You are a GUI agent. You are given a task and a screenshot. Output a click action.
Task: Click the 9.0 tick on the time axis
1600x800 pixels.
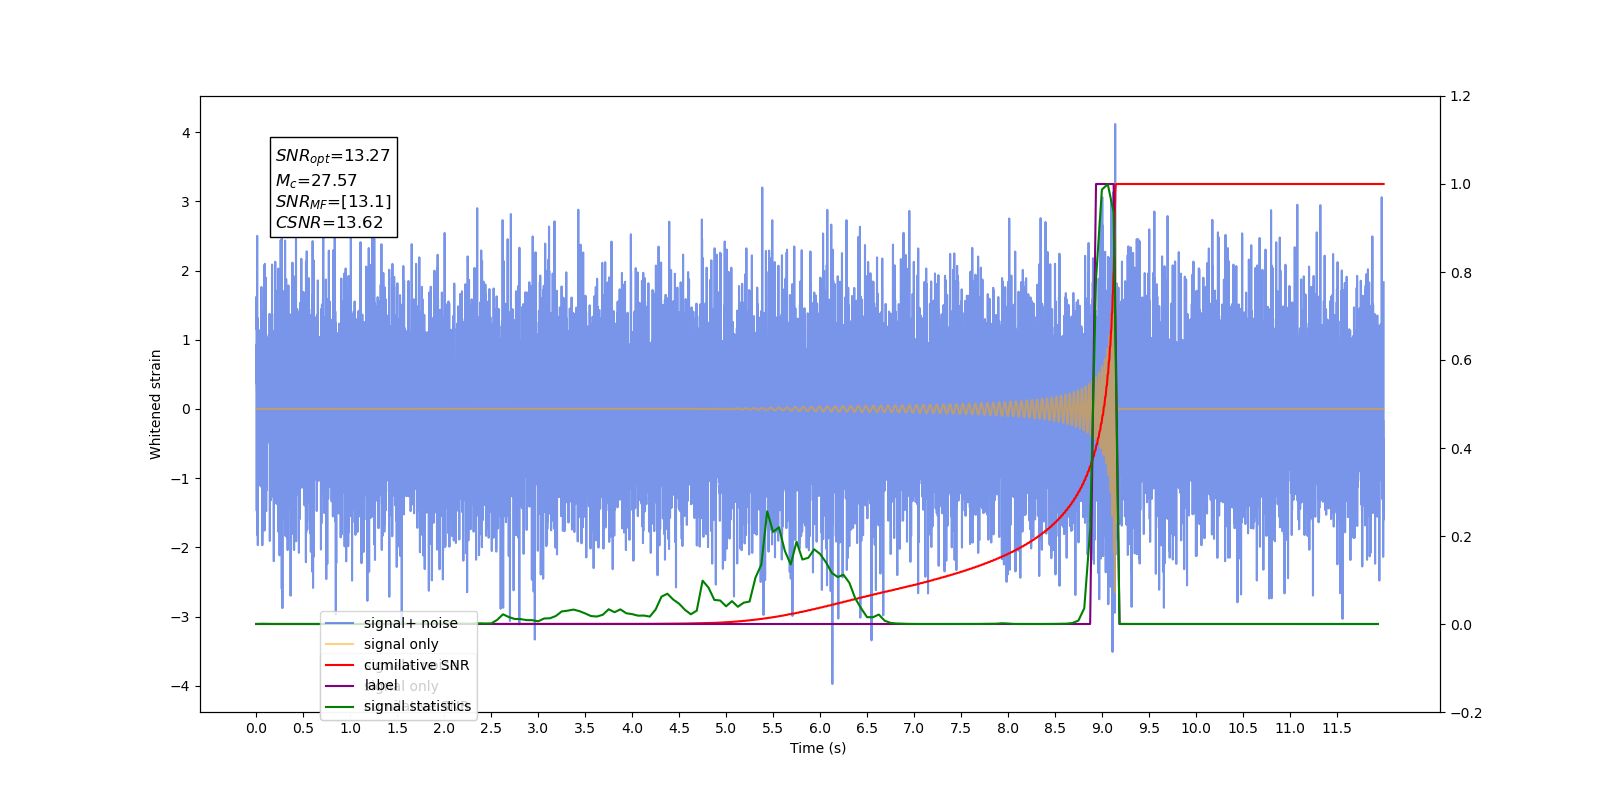pyautogui.click(x=1102, y=728)
